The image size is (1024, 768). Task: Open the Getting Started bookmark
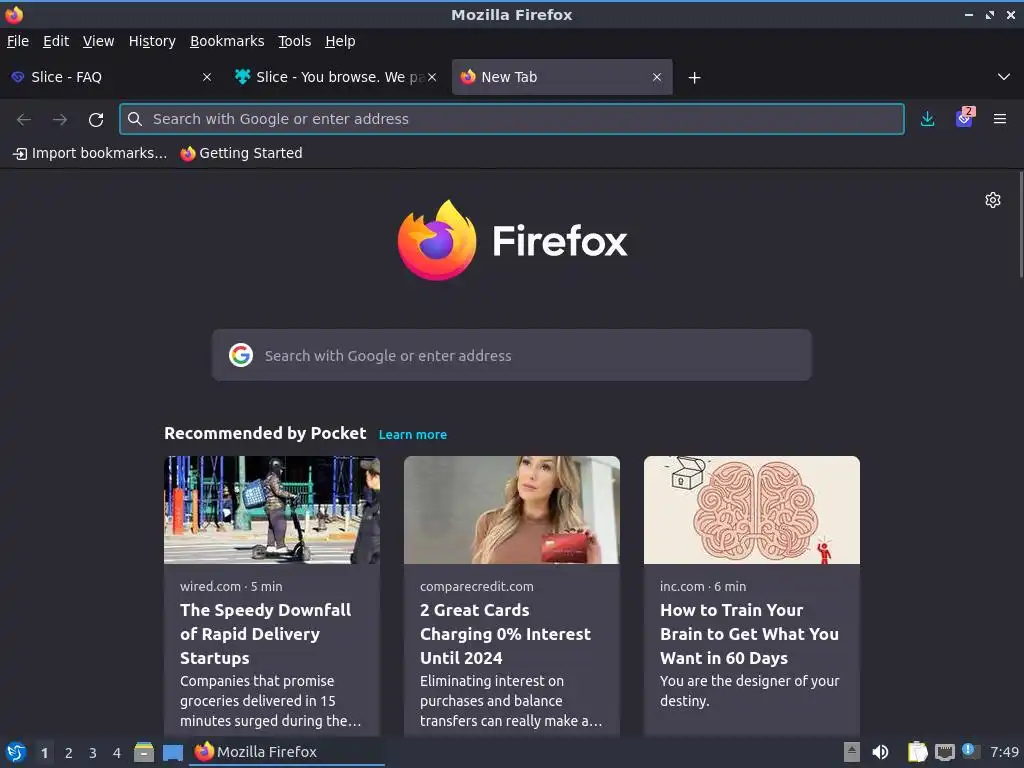(242, 153)
